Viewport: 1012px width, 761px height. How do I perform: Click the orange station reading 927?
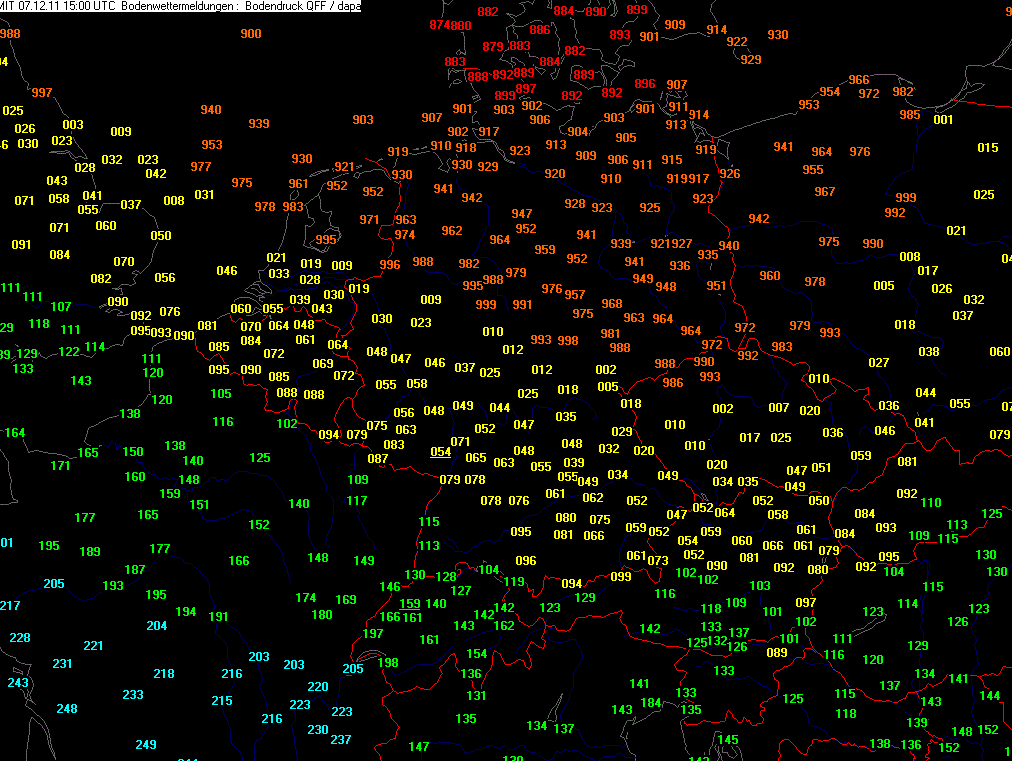(x=682, y=244)
